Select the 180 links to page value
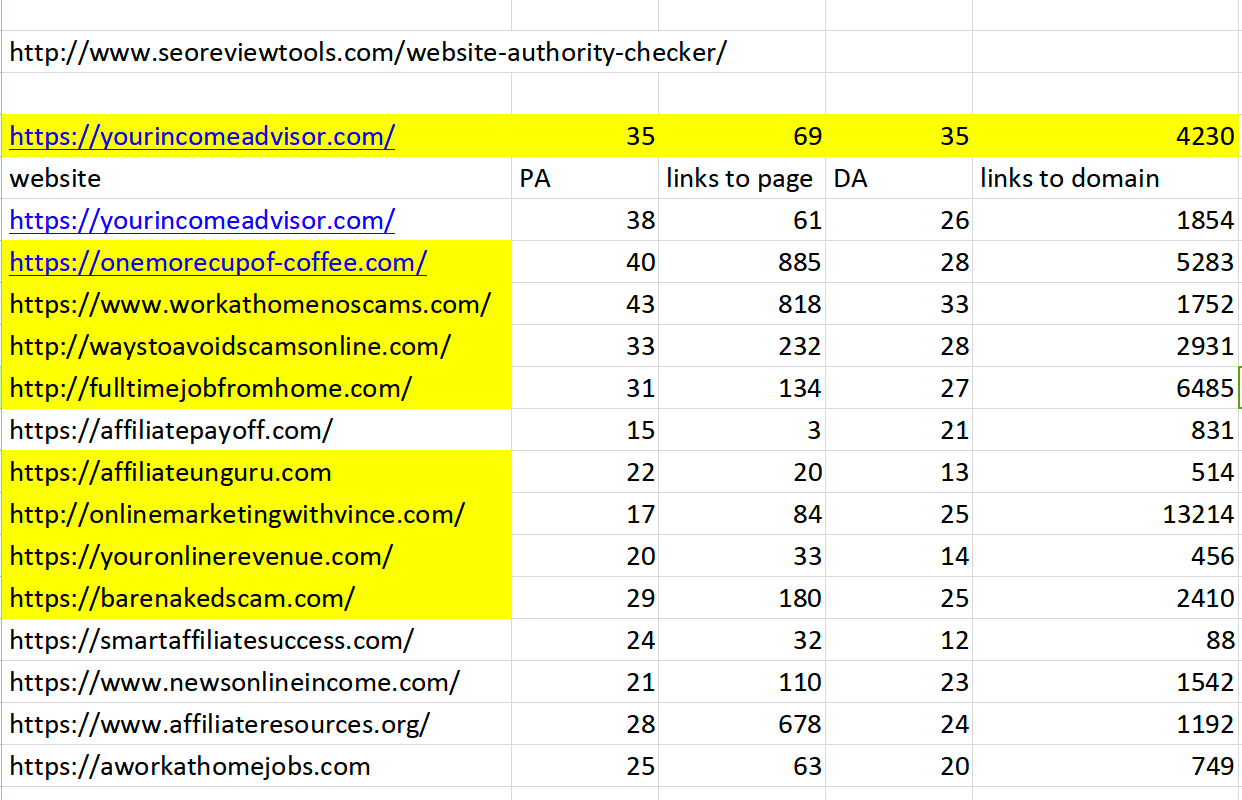The width and height of the screenshot is (1242, 800). coord(742,598)
